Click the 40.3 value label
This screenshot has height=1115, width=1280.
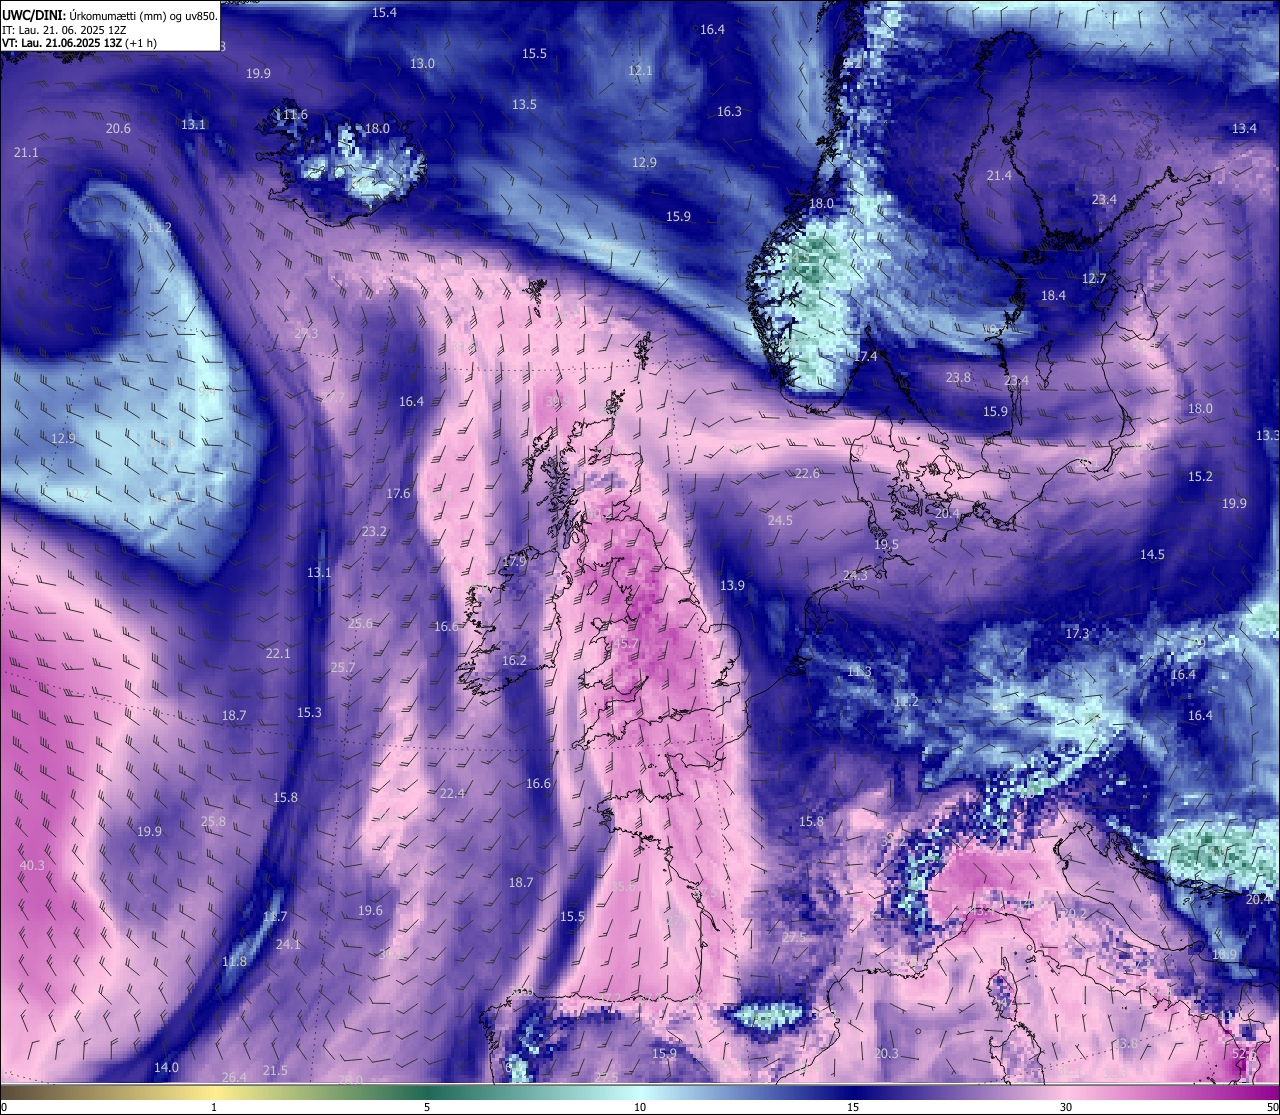coord(32,865)
